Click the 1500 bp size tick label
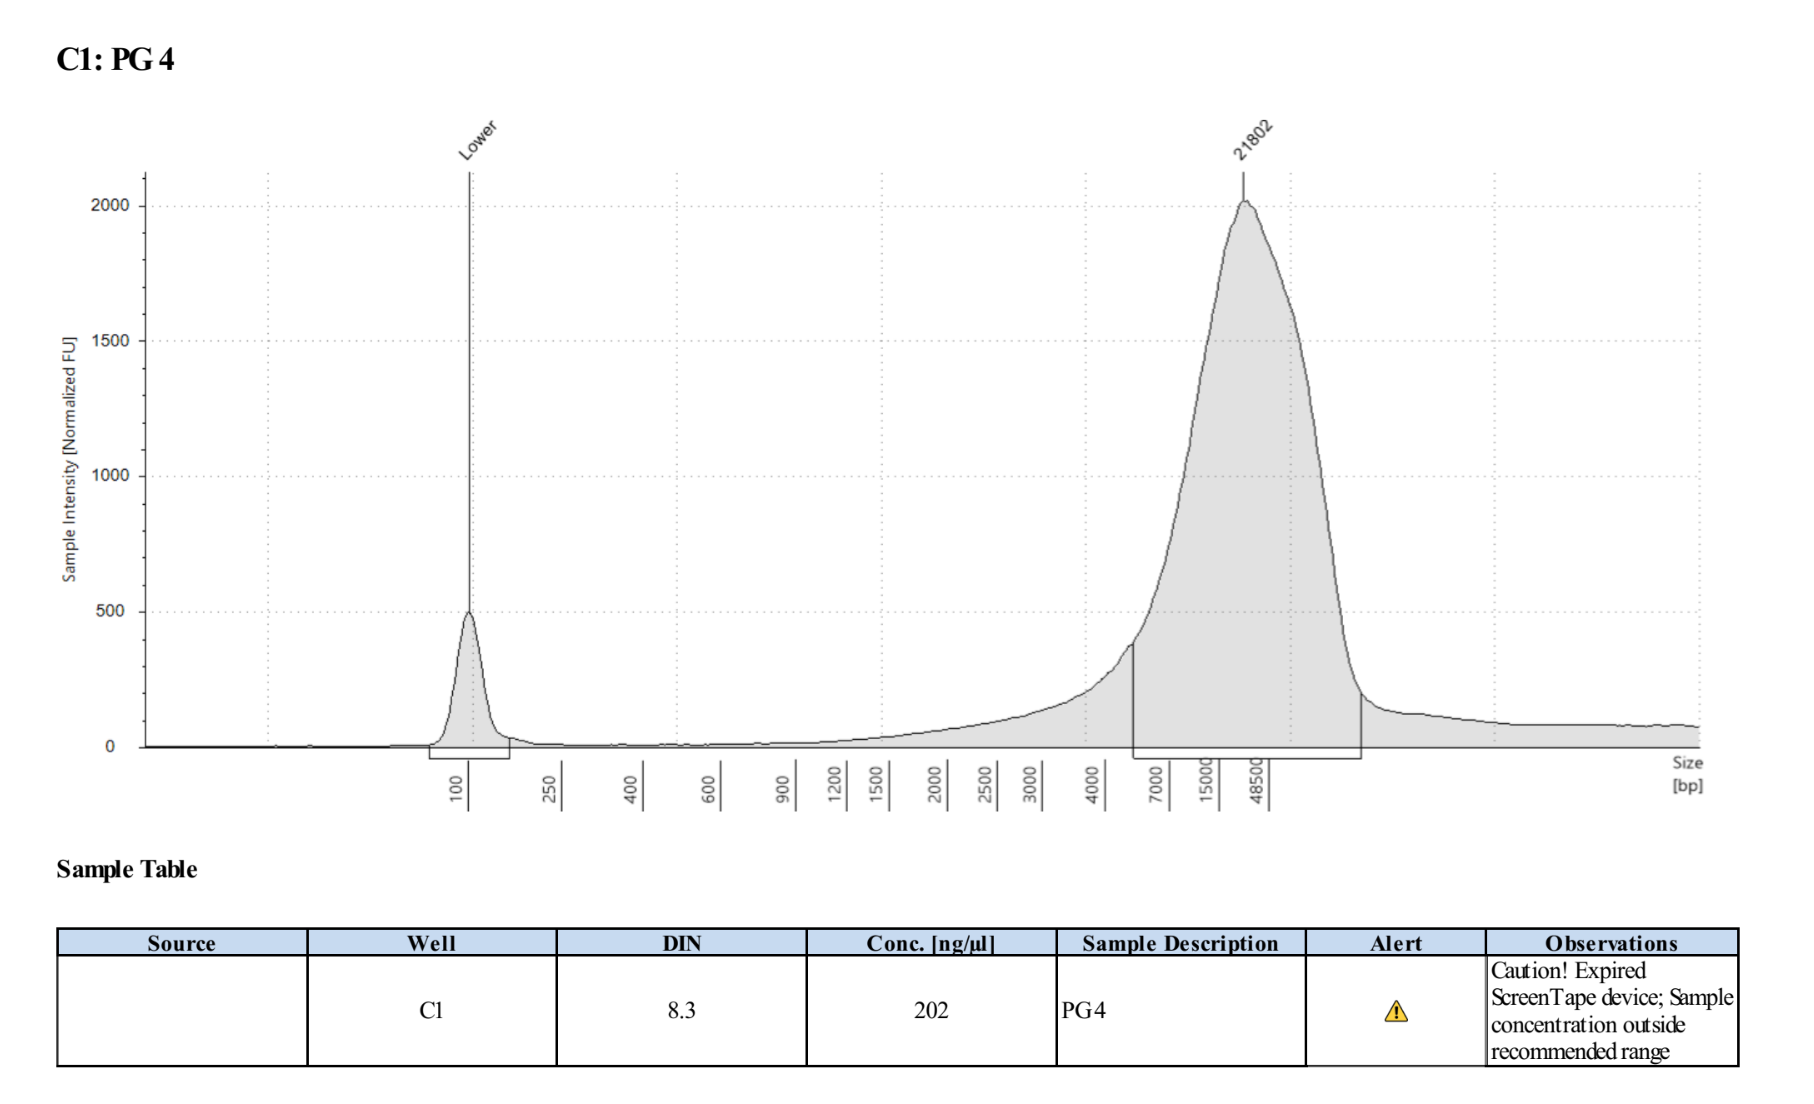 click(x=877, y=785)
